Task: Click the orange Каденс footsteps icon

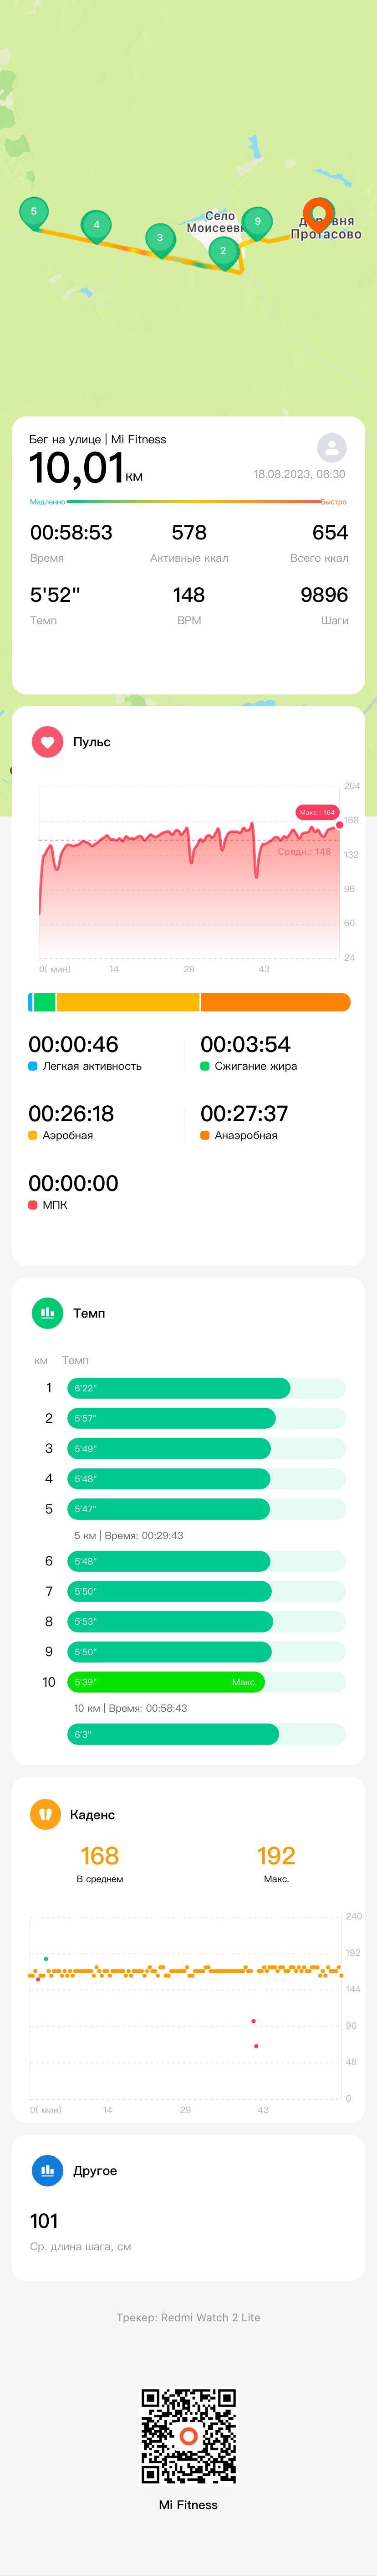Action: (x=45, y=1814)
